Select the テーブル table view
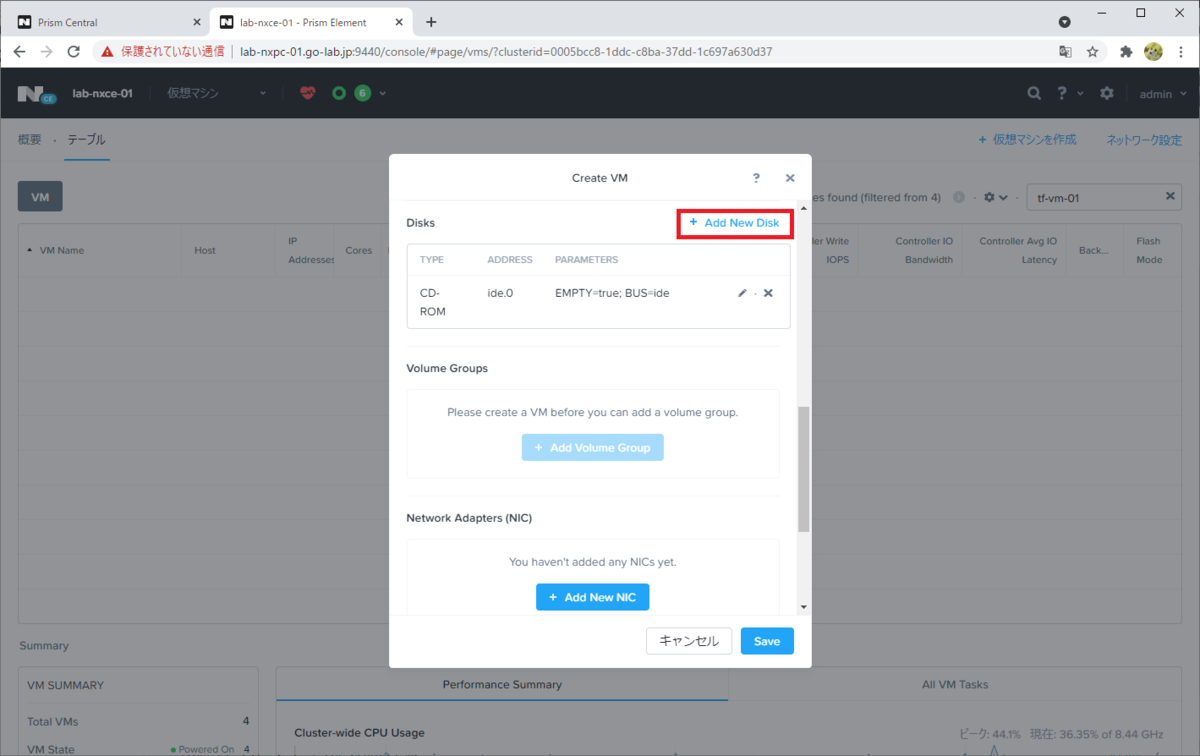1200x756 pixels. 86,140
